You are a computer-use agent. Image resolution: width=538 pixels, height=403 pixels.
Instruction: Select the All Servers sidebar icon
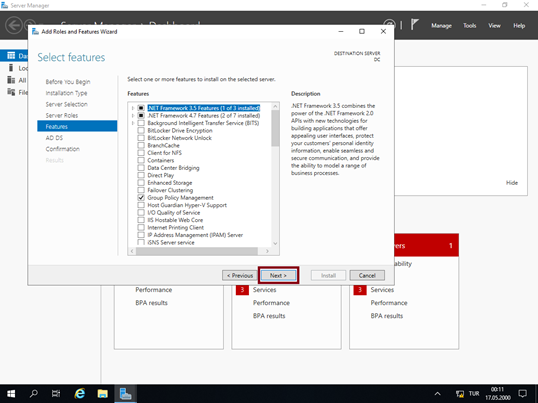tap(11, 80)
